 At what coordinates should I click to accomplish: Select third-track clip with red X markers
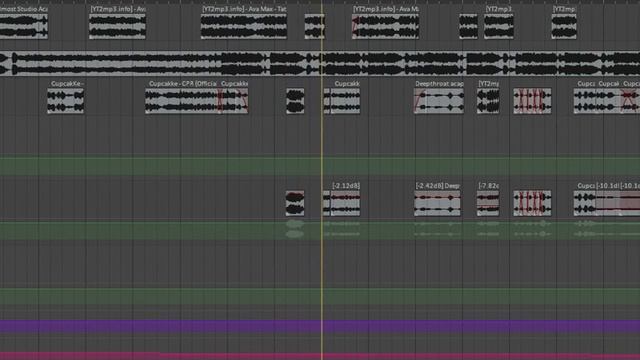[x=532, y=101]
